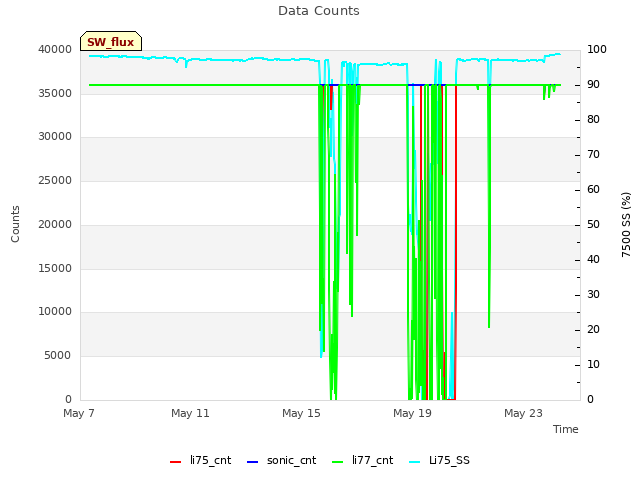Click the blue sonic_cnt legend swatch
The image size is (640, 480).
253,462
